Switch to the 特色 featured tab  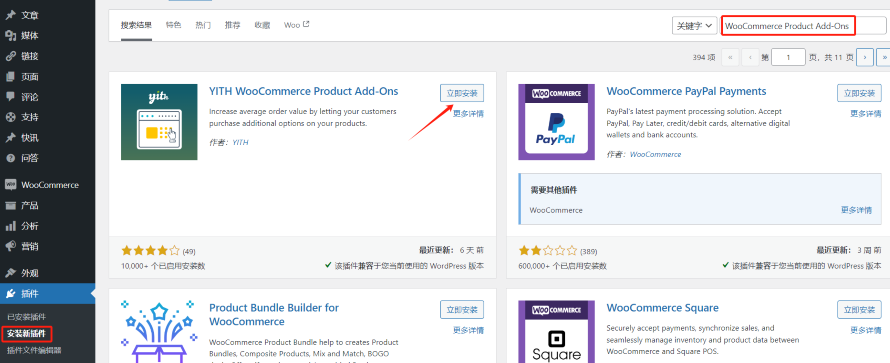(174, 25)
